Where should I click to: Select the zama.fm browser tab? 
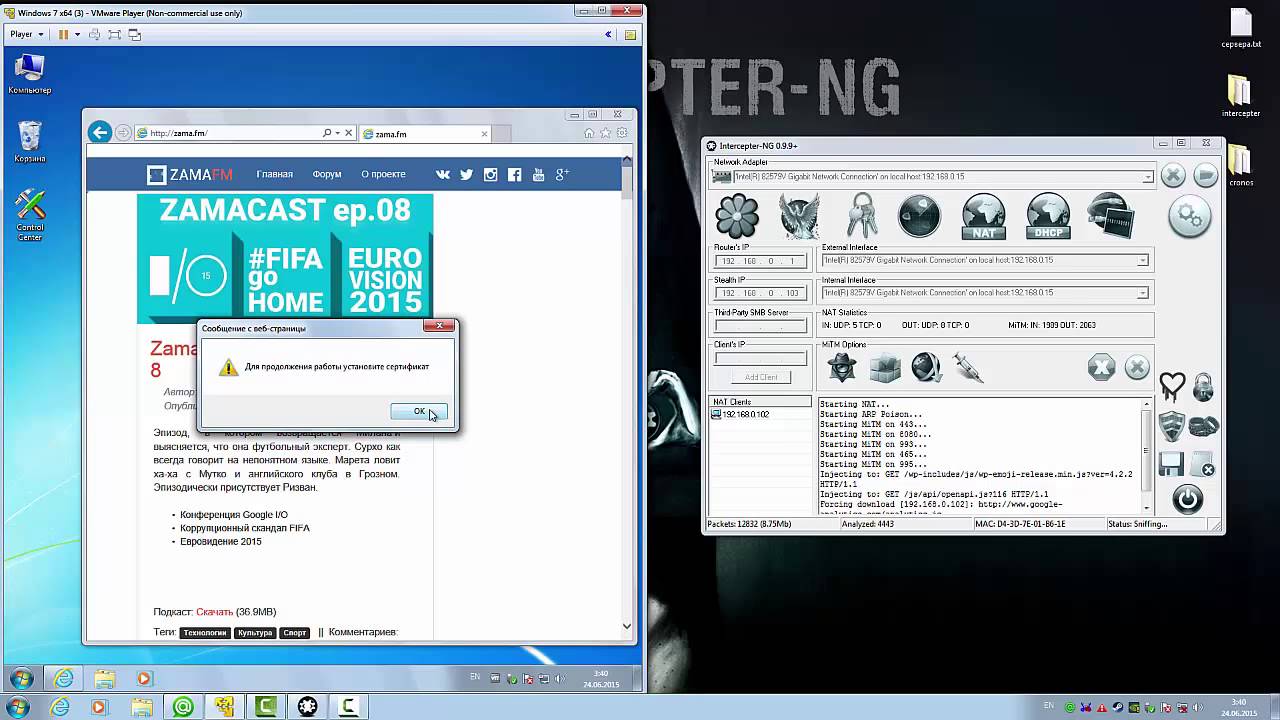424,134
